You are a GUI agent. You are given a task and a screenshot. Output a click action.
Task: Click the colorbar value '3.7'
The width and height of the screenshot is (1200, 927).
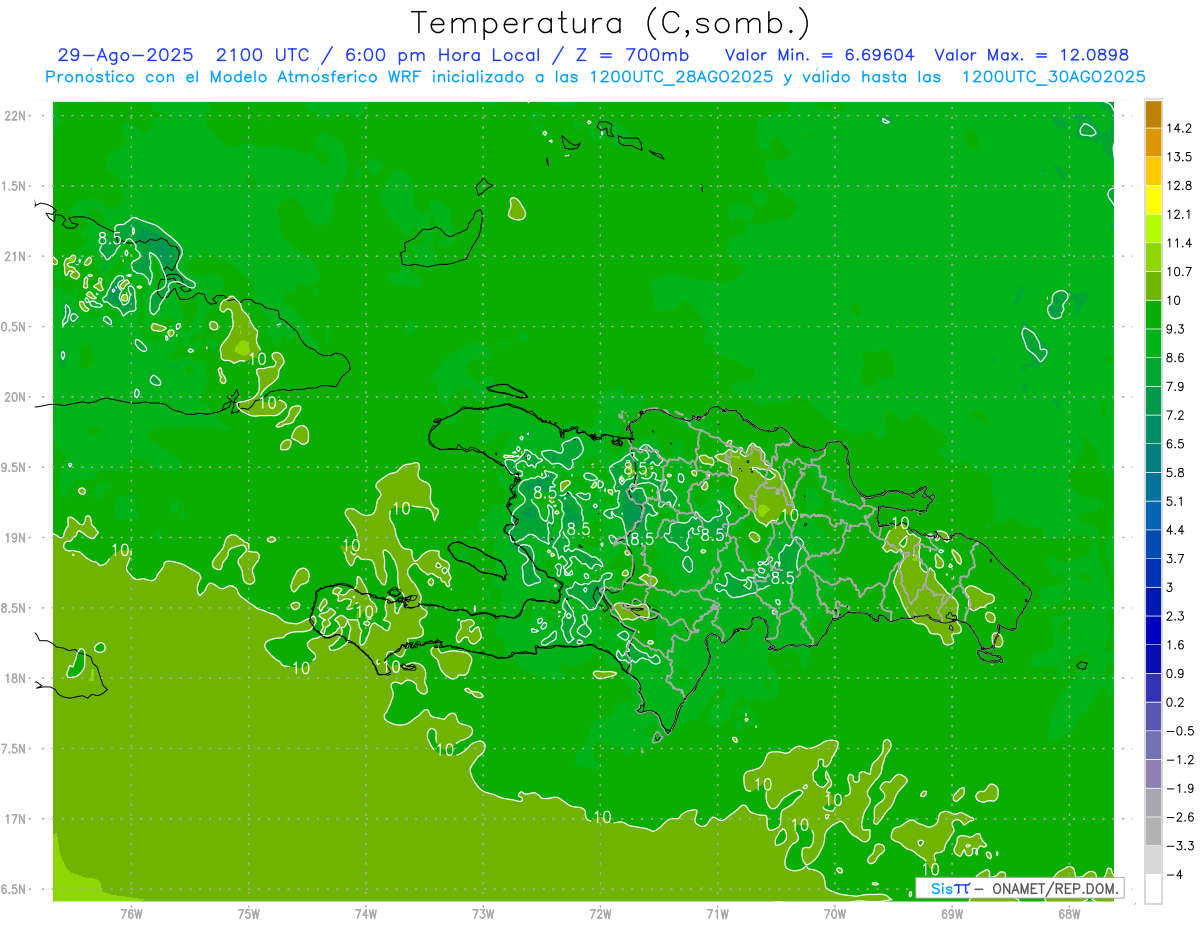(x=1176, y=559)
